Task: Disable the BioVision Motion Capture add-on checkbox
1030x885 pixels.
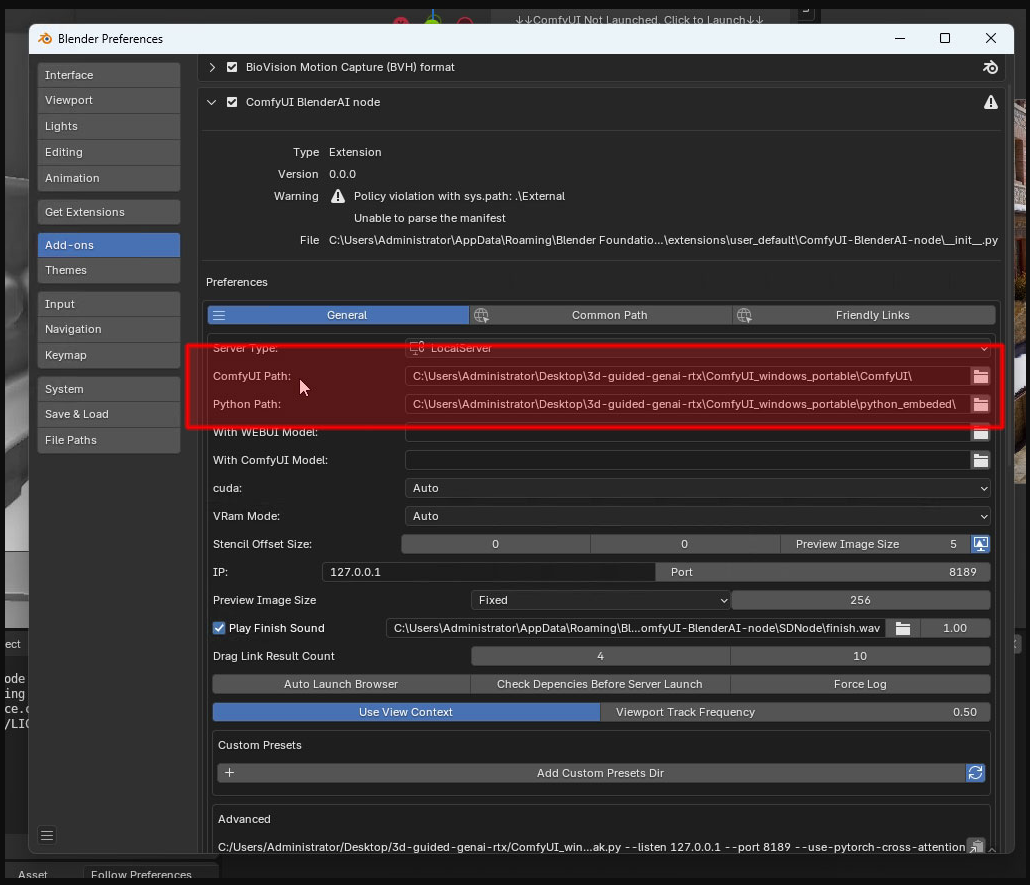Action: 232,67
